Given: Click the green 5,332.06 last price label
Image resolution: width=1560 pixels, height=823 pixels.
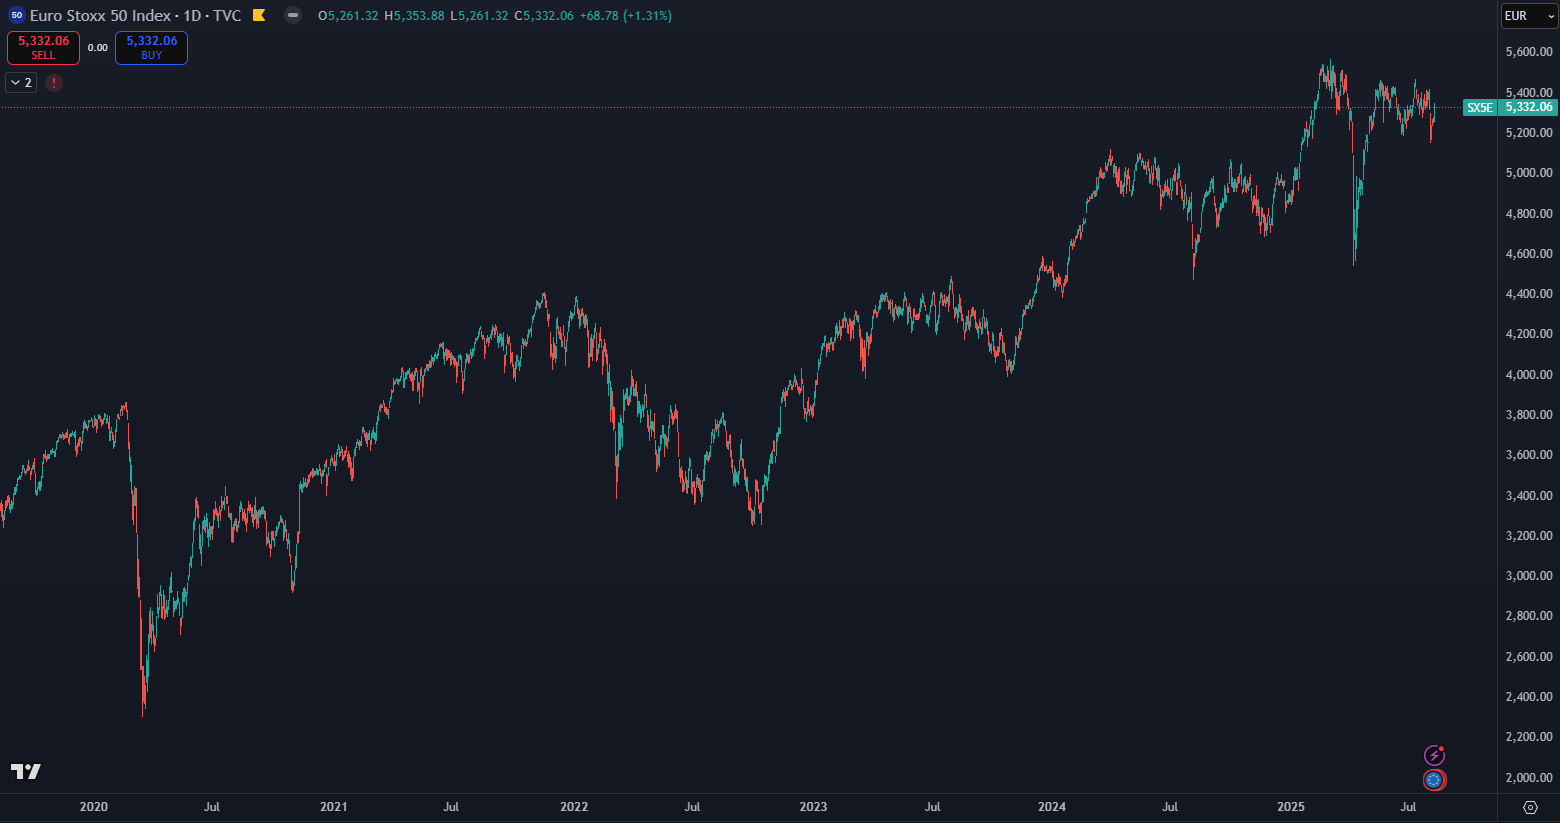Looking at the screenshot, I should click(1528, 107).
